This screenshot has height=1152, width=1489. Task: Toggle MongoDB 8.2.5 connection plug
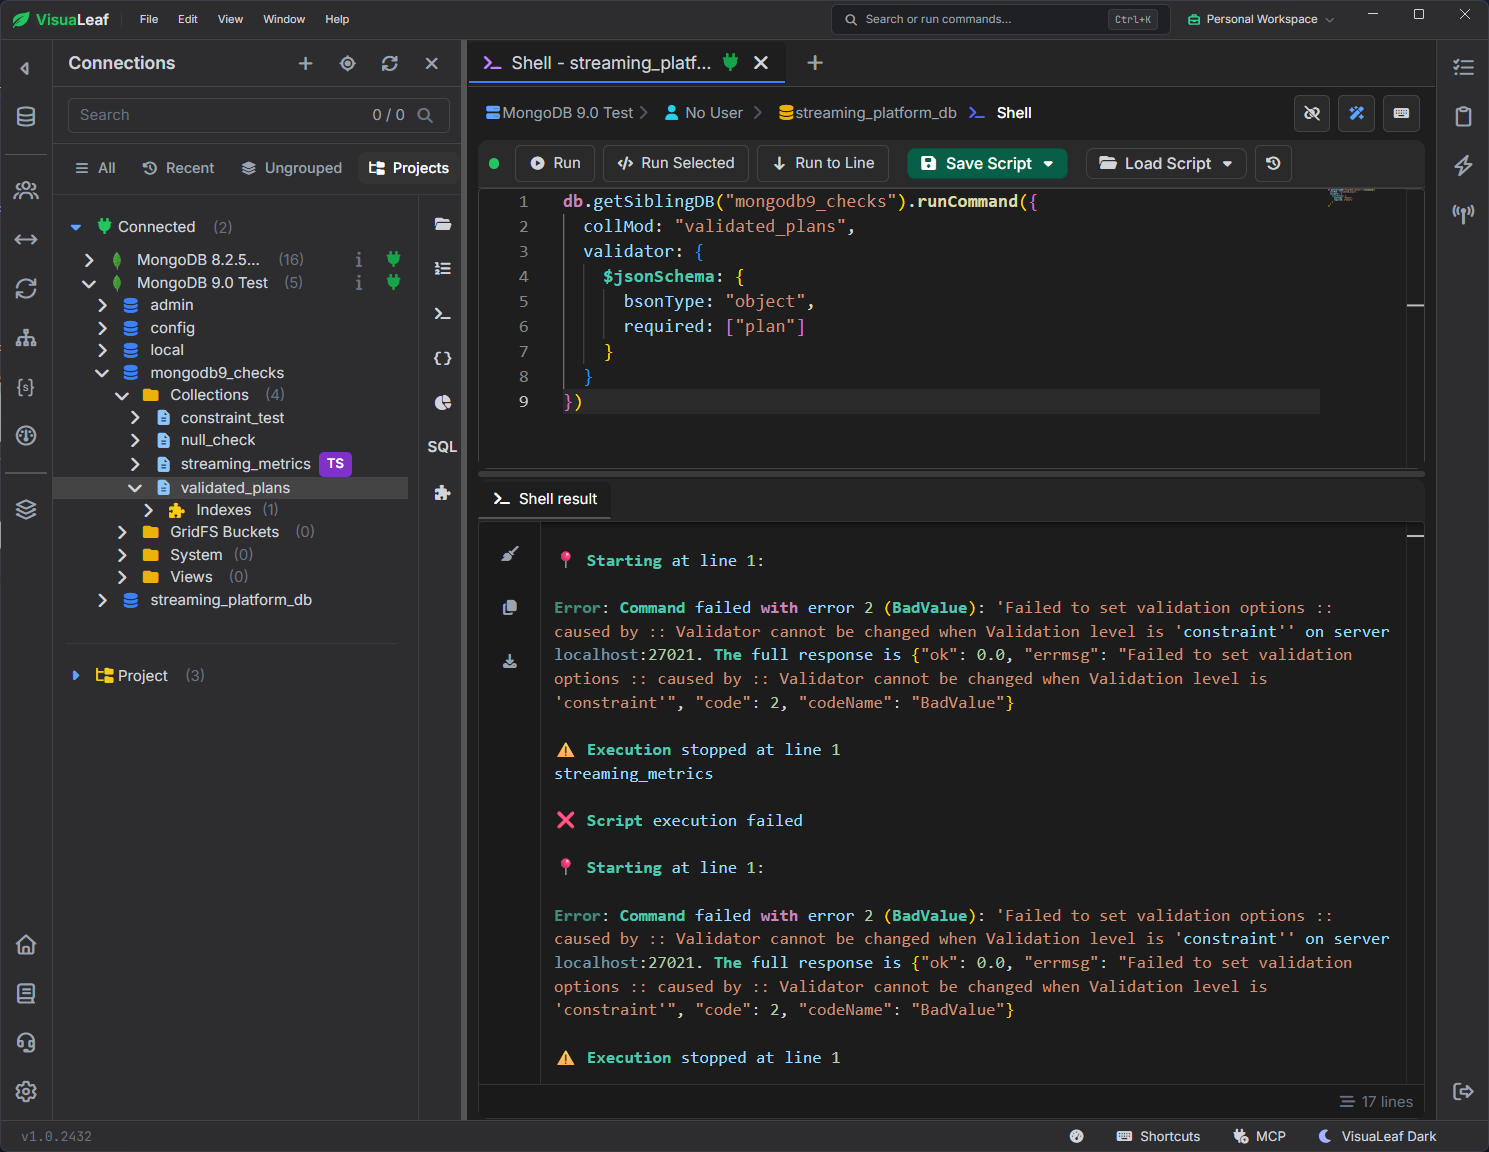(393, 259)
